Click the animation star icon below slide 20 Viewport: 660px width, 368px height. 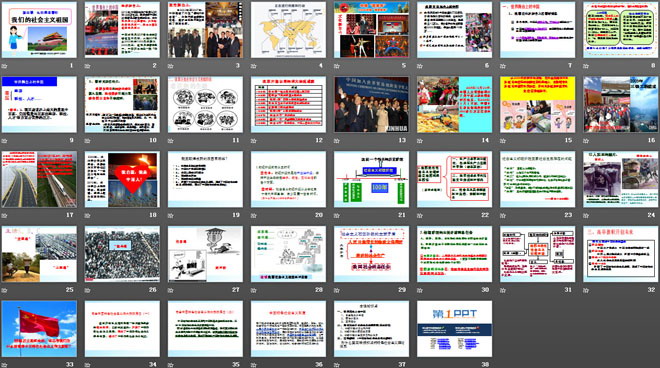pyautogui.click(x=254, y=216)
